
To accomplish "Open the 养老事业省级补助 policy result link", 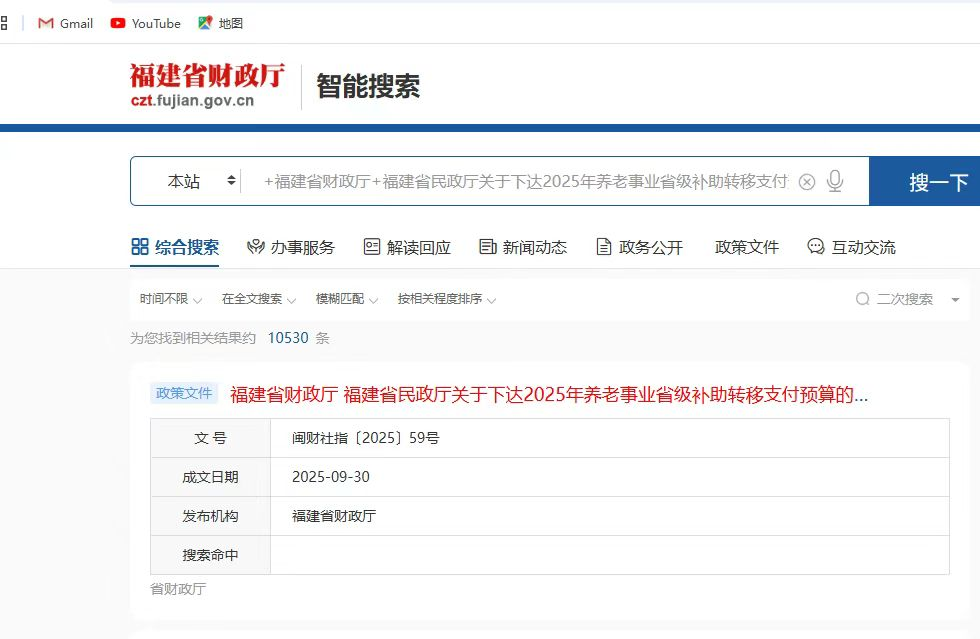I will (548, 394).
